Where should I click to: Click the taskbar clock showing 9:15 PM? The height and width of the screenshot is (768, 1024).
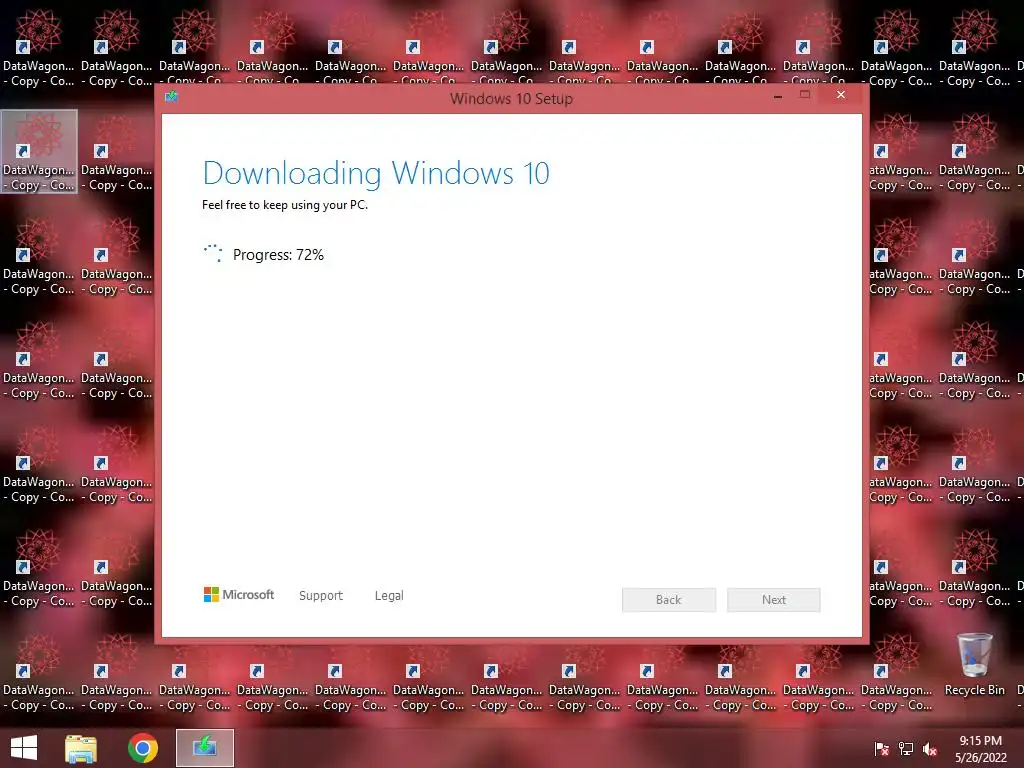point(980,749)
